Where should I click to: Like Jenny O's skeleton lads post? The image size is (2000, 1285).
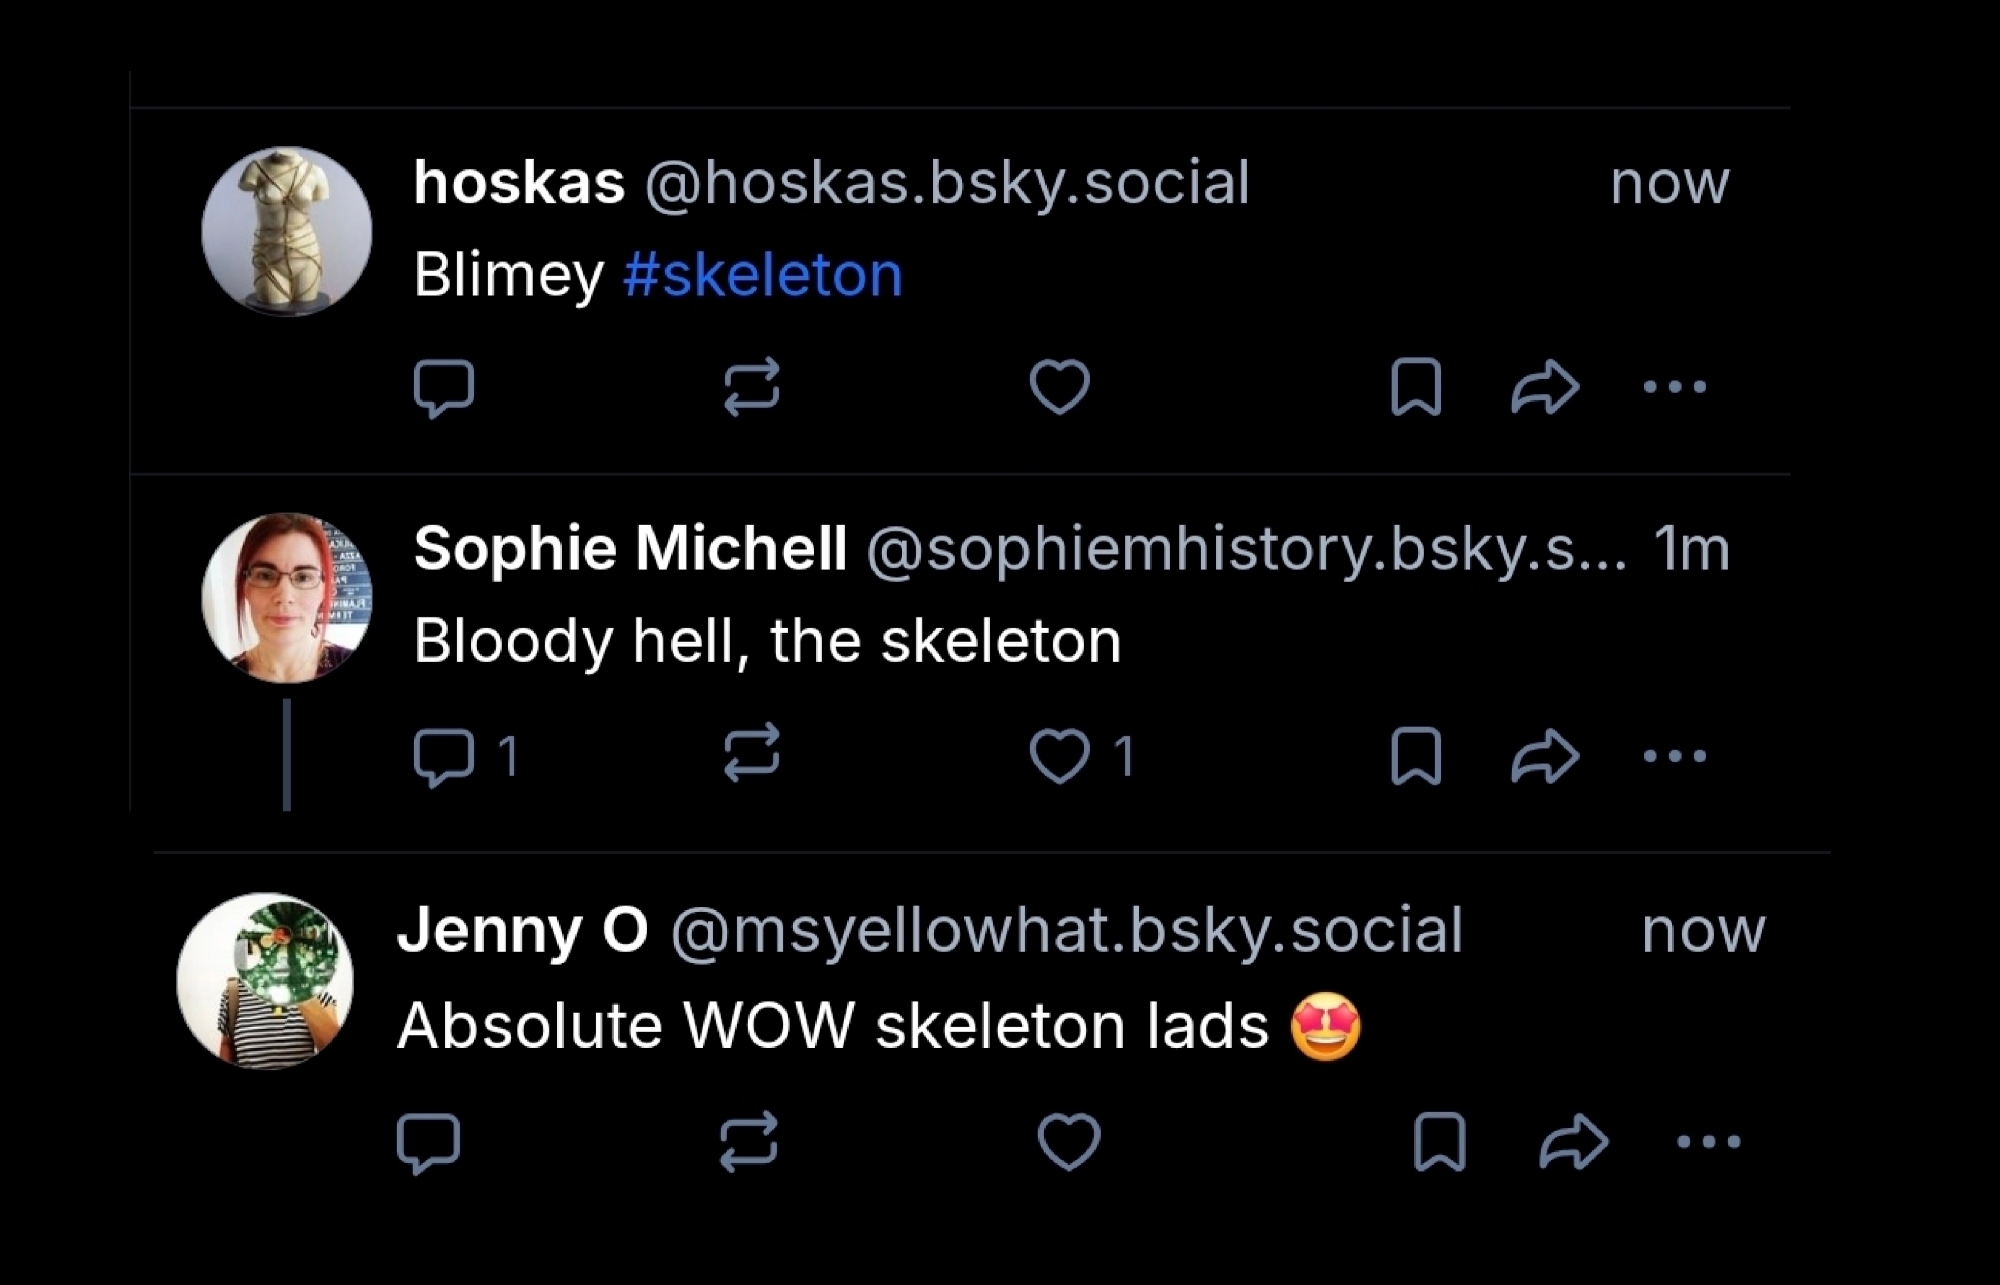[x=1068, y=1141]
